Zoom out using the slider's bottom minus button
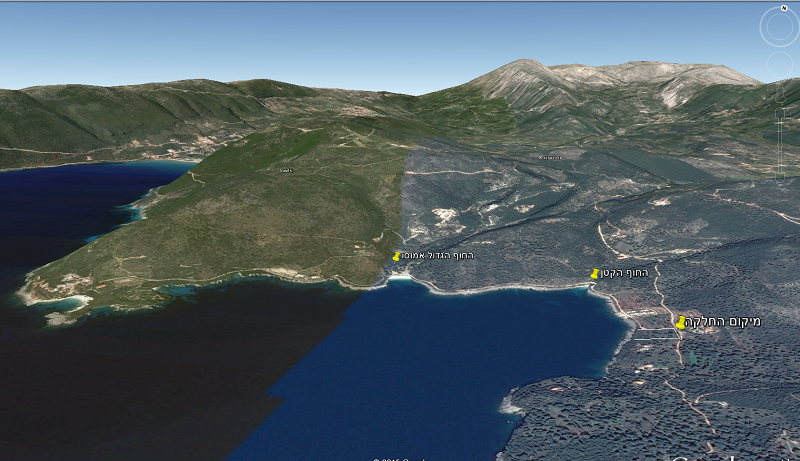 coord(780,176)
